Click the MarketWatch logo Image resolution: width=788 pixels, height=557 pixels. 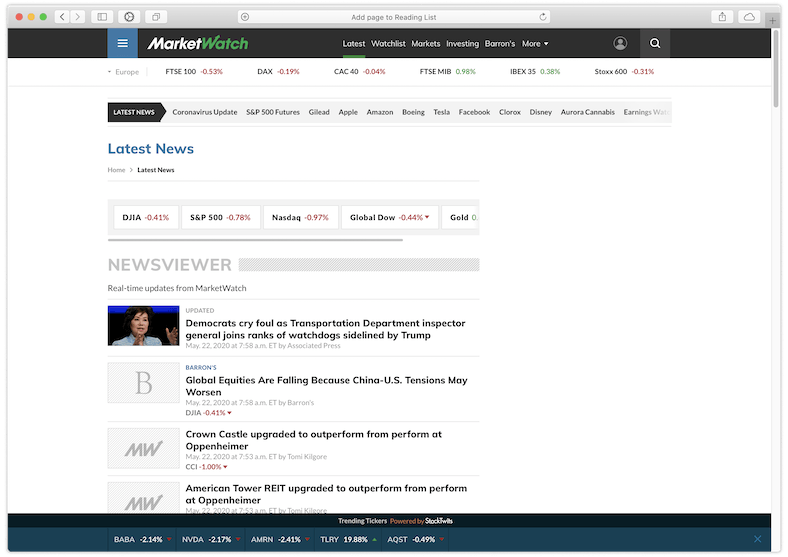click(x=198, y=43)
